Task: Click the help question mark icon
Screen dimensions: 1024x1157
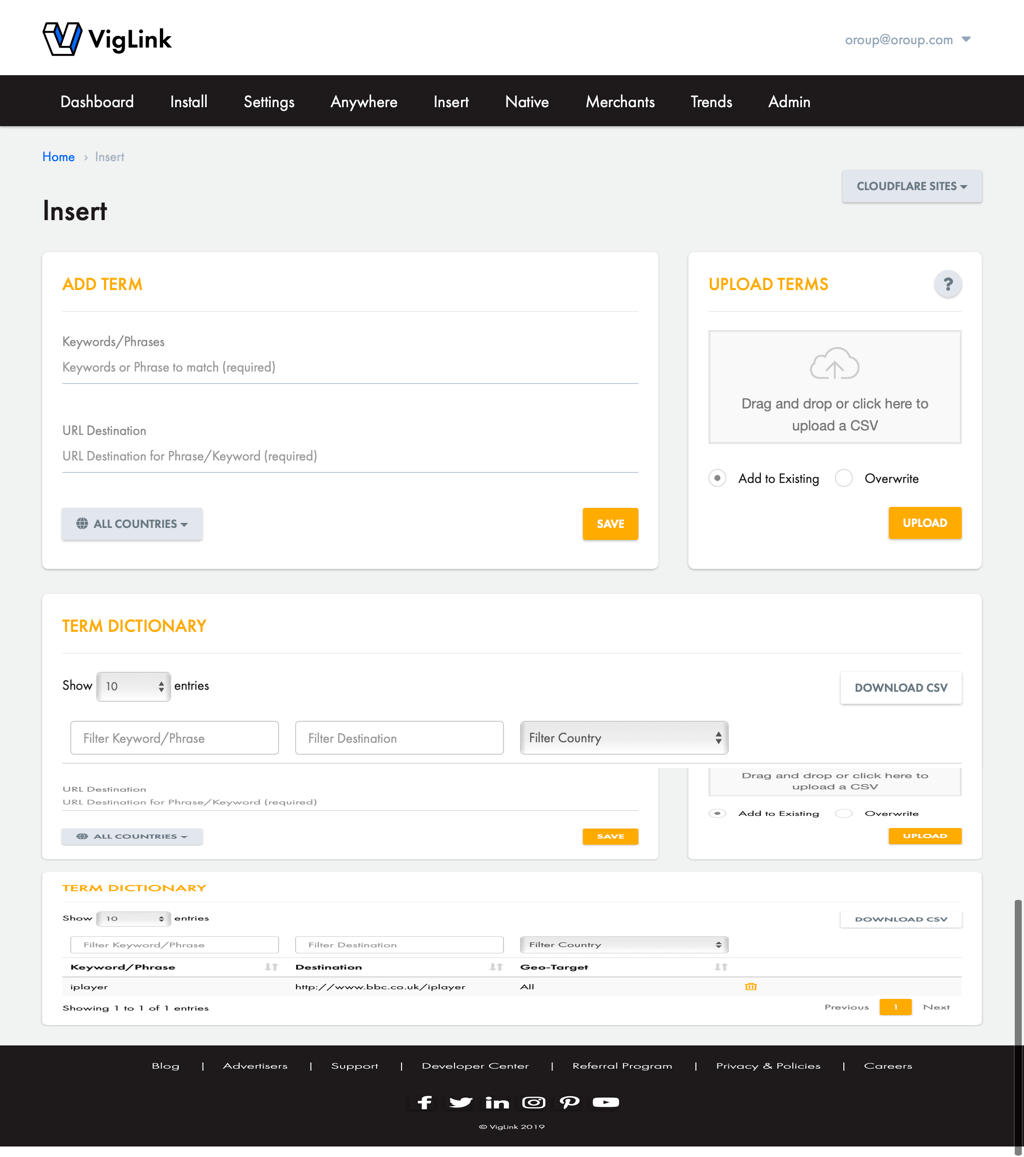Action: tap(947, 285)
